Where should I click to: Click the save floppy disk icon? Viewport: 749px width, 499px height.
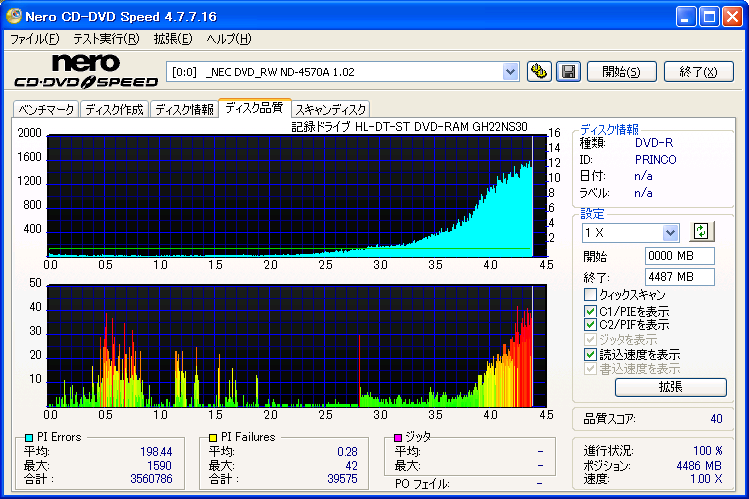tap(568, 72)
